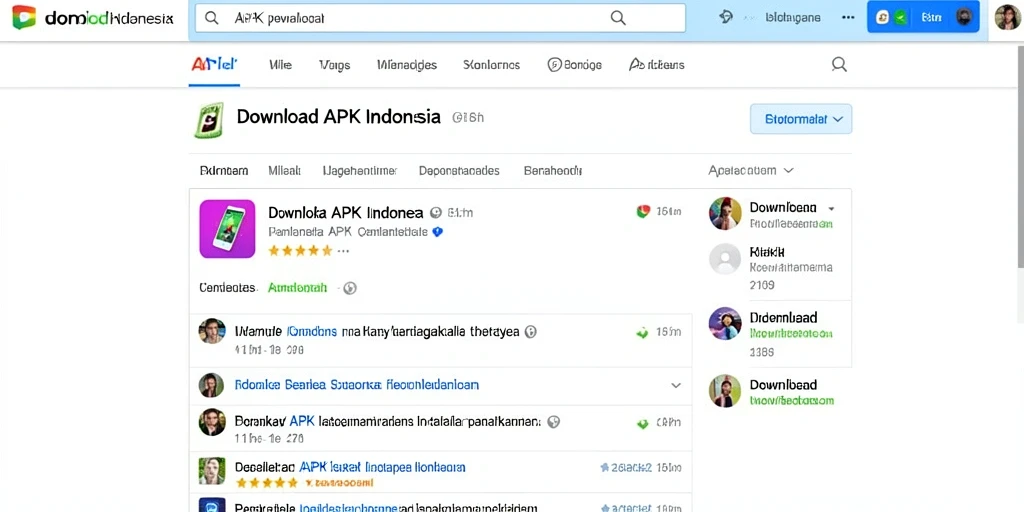The width and height of the screenshot is (1024, 512).
Task: Click the vertical scrollbar at the right edge
Action: tap(1020, 155)
